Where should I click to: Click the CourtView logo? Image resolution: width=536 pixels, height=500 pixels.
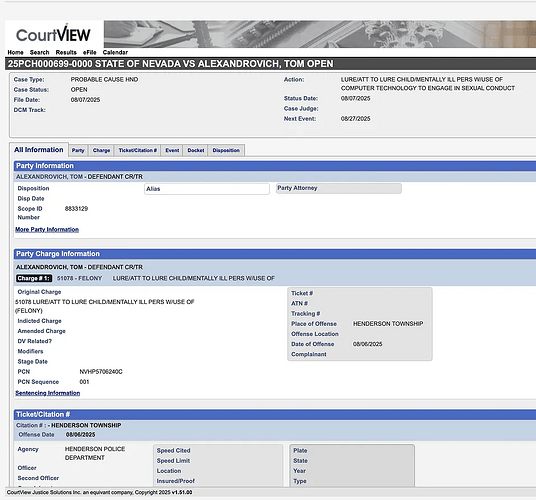(53, 34)
